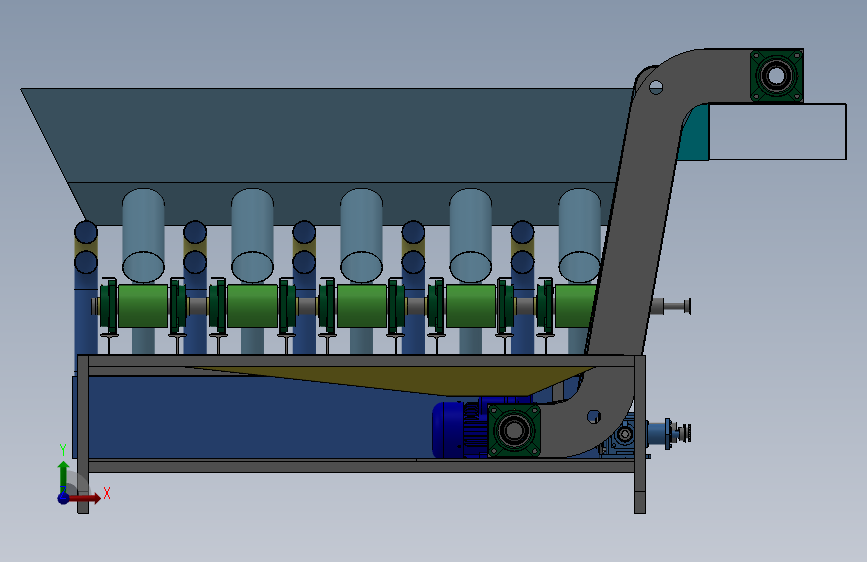The image size is (867, 562).
Task: Select the blue electric motor body
Action: click(x=459, y=430)
